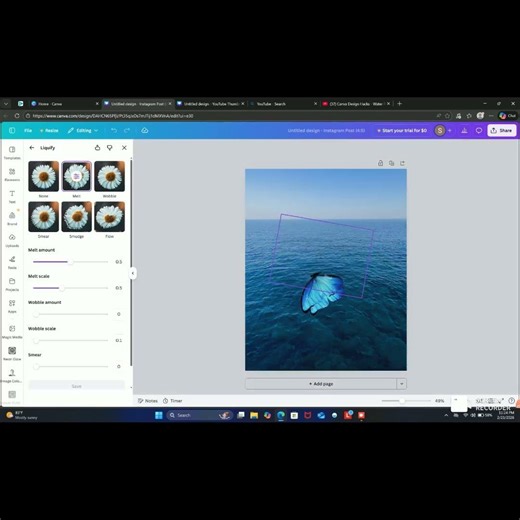Open the browser tab list chevron
The height and width of the screenshot is (520, 520).
coord(6,104)
